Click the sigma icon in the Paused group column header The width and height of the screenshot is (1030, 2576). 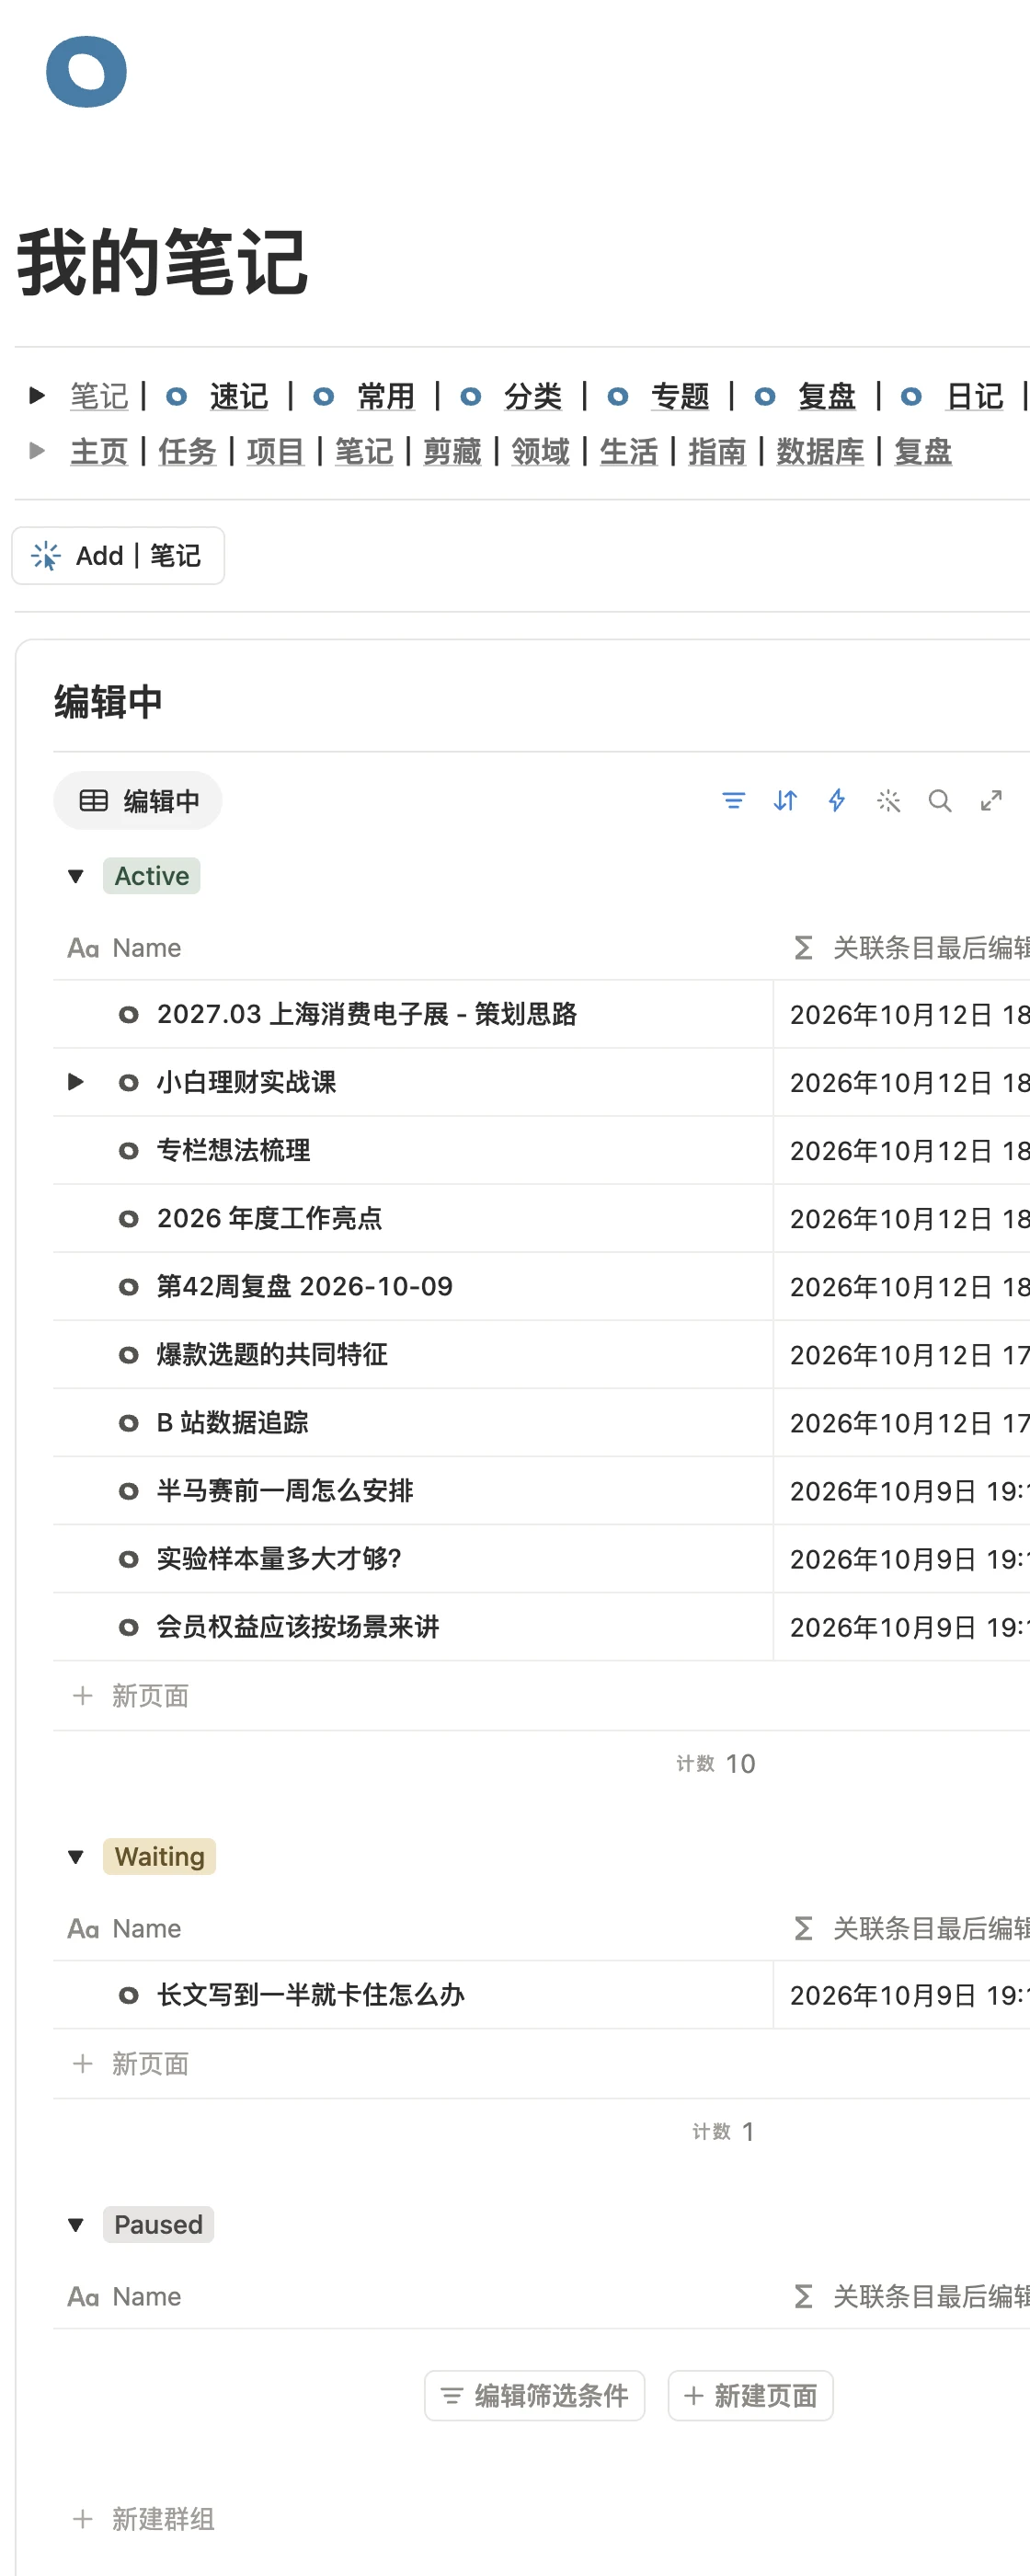[803, 2297]
